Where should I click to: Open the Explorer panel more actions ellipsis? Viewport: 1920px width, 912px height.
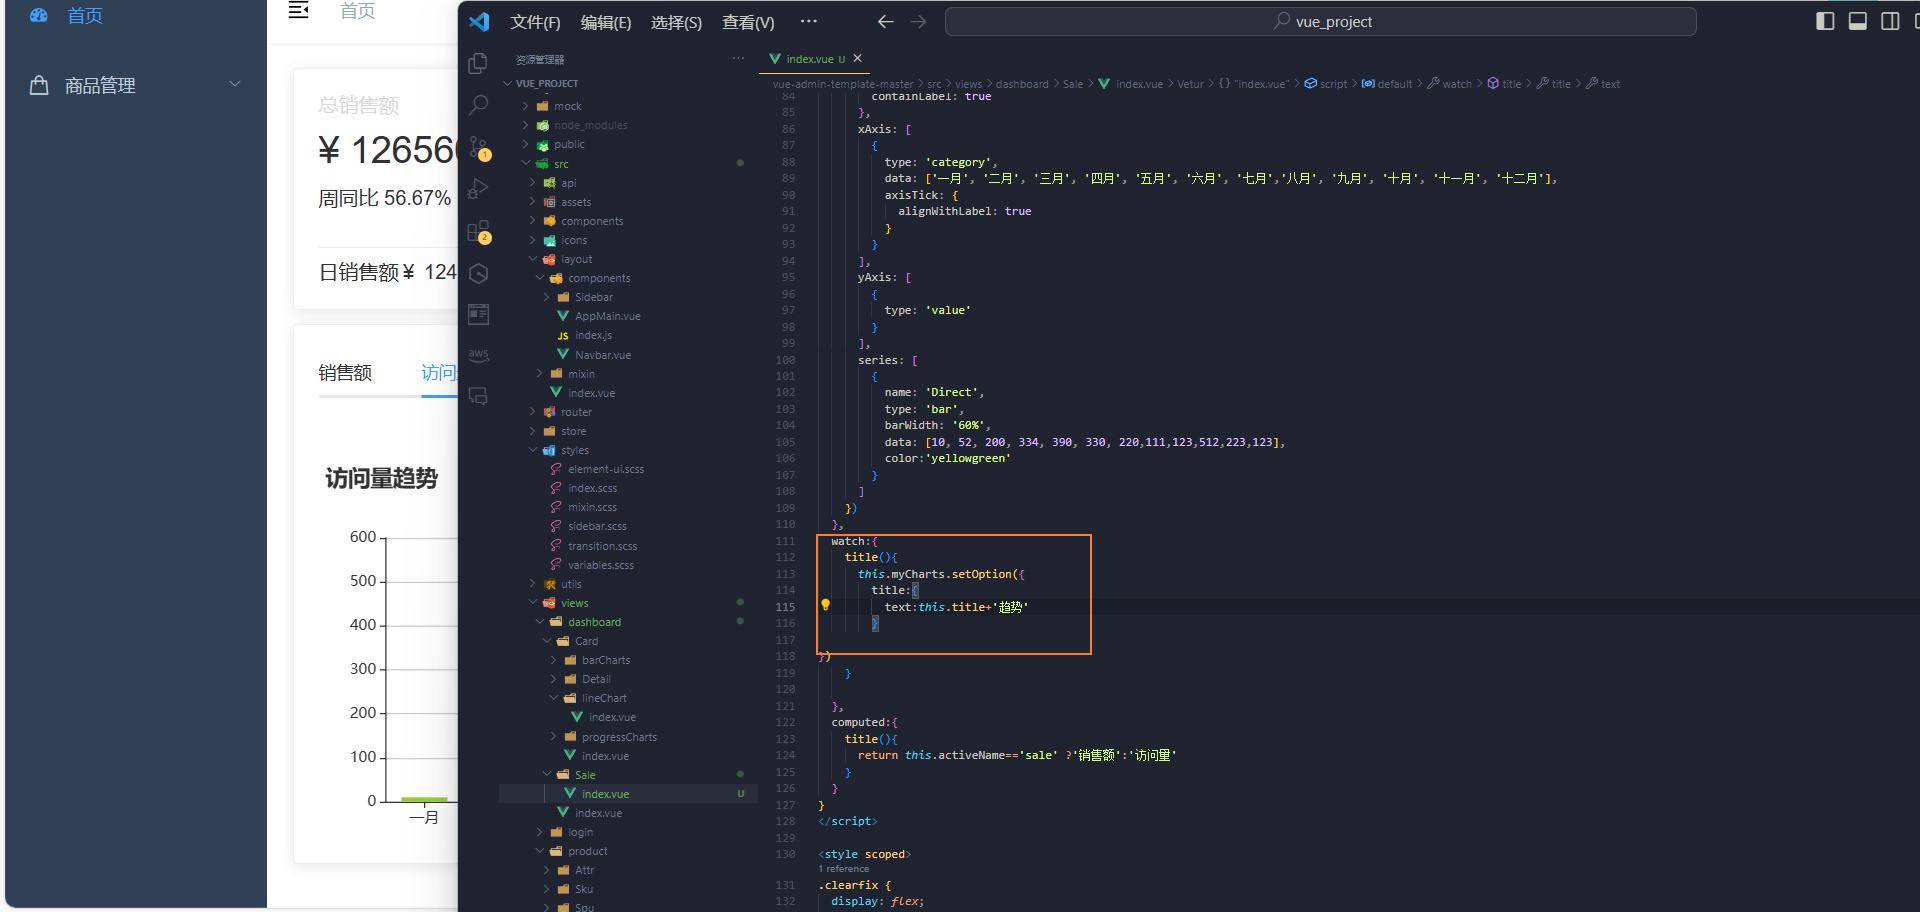[x=738, y=58]
